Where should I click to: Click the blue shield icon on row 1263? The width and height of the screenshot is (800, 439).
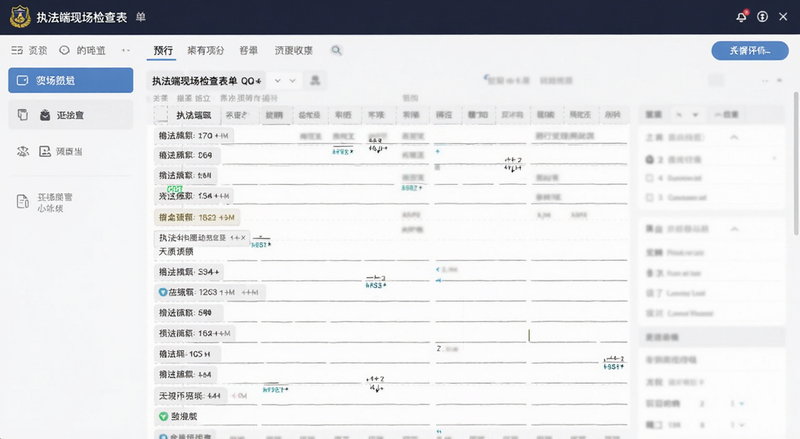tap(163, 292)
